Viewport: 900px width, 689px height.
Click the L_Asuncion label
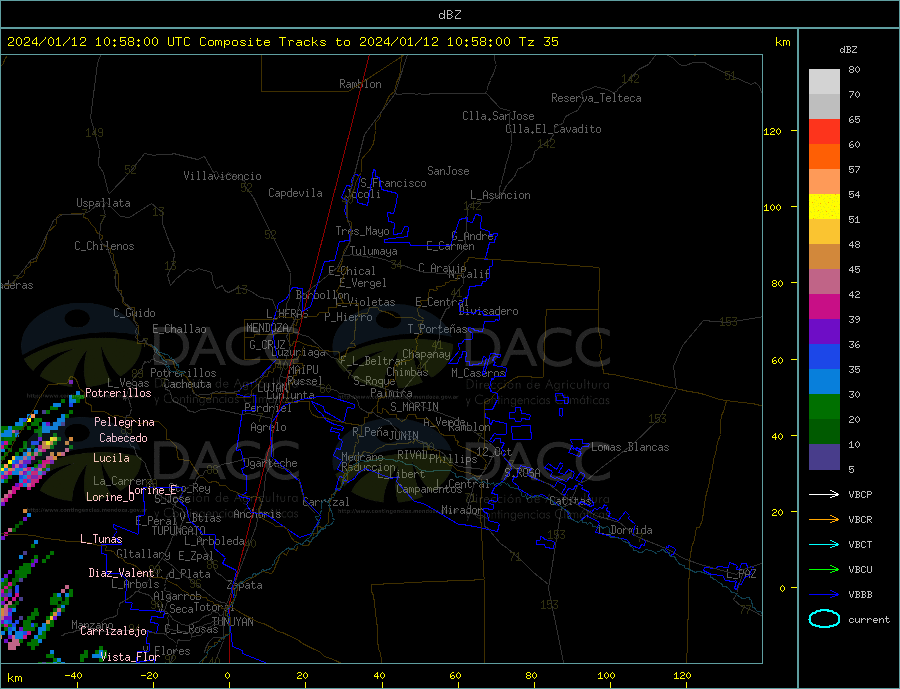(x=501, y=195)
